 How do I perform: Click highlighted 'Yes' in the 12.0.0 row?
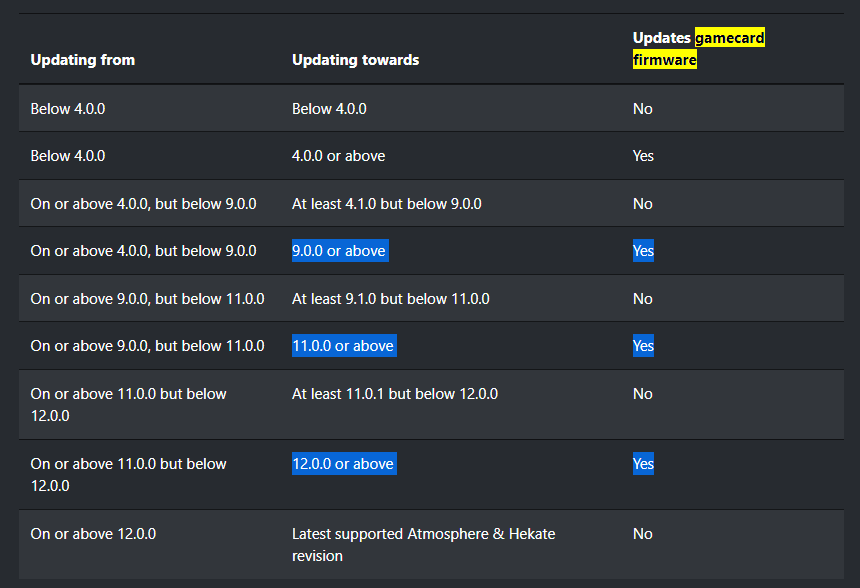[643, 463]
